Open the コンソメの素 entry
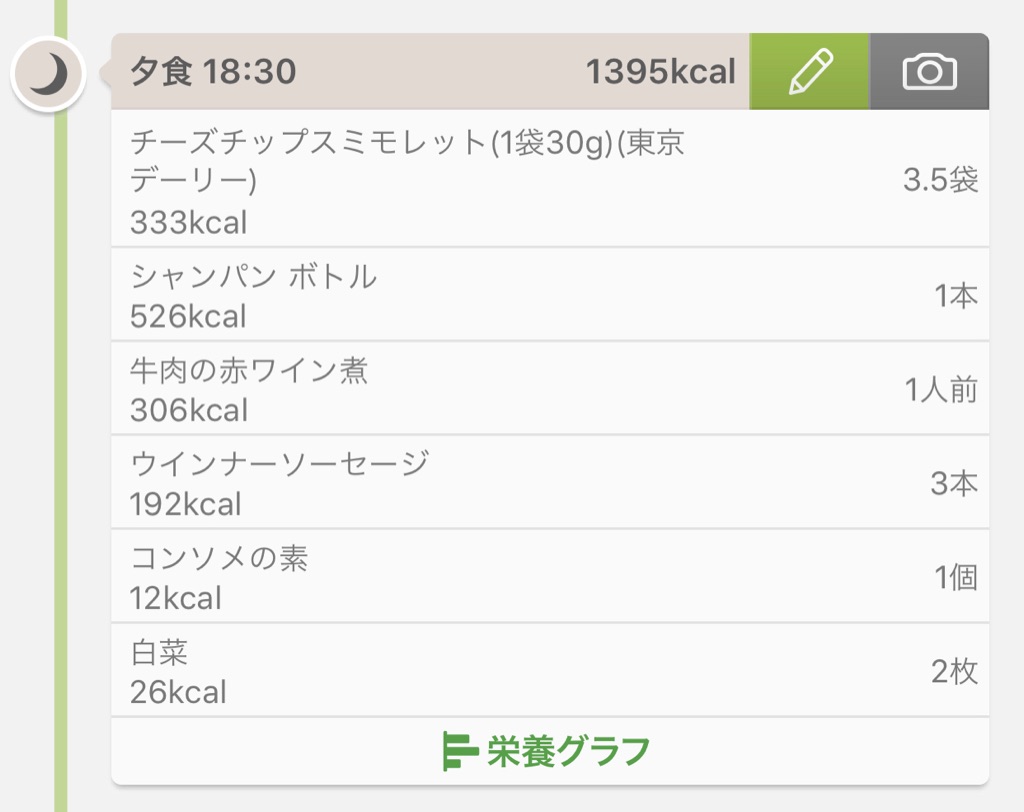Image resolution: width=1024 pixels, height=812 pixels. pos(550,577)
